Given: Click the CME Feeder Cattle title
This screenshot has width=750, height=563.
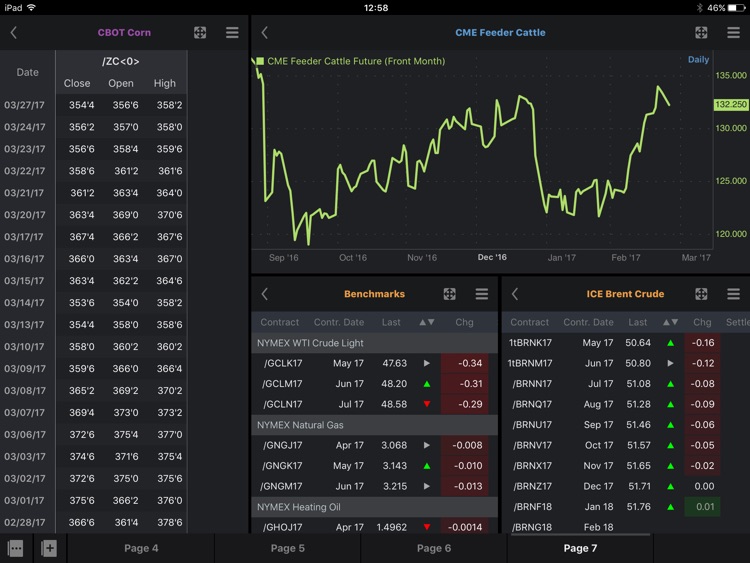Looking at the screenshot, I should [x=500, y=33].
